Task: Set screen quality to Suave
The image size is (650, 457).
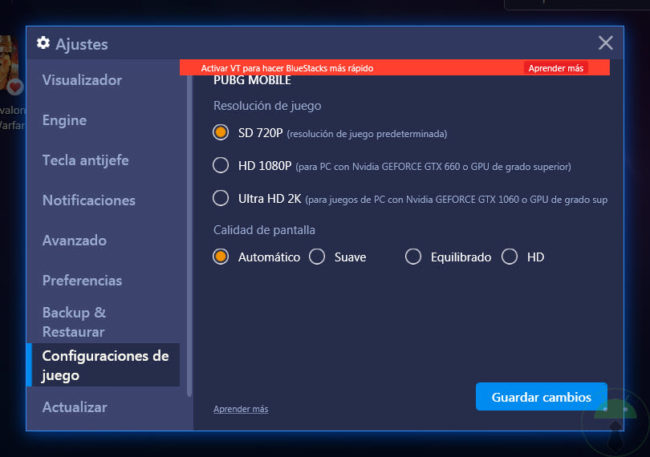Action: point(317,257)
